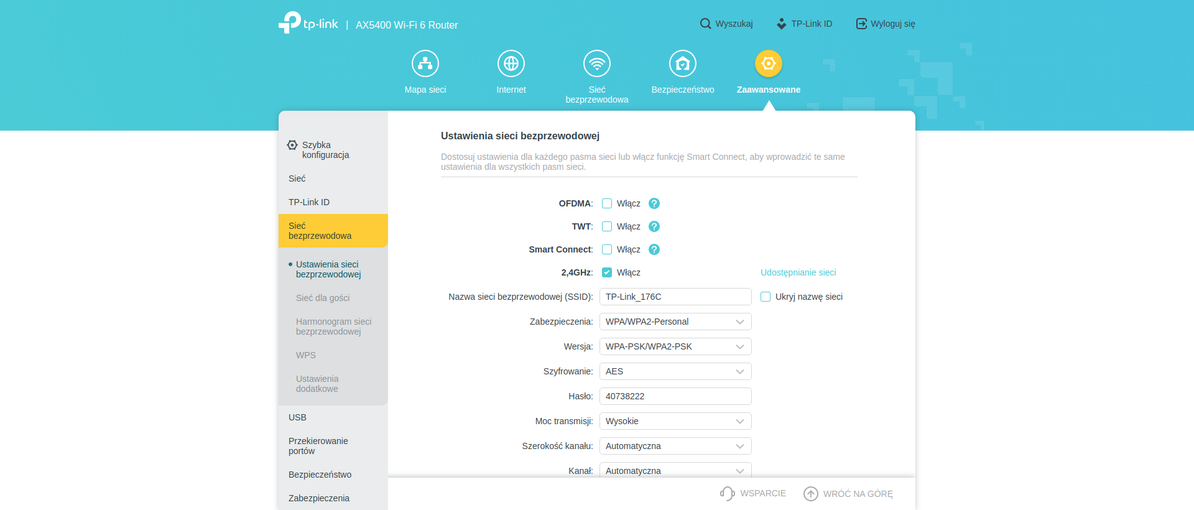Select Ustawienia sieci bezprzewodowej submenu item
The width and height of the screenshot is (1194, 510).
(x=328, y=269)
